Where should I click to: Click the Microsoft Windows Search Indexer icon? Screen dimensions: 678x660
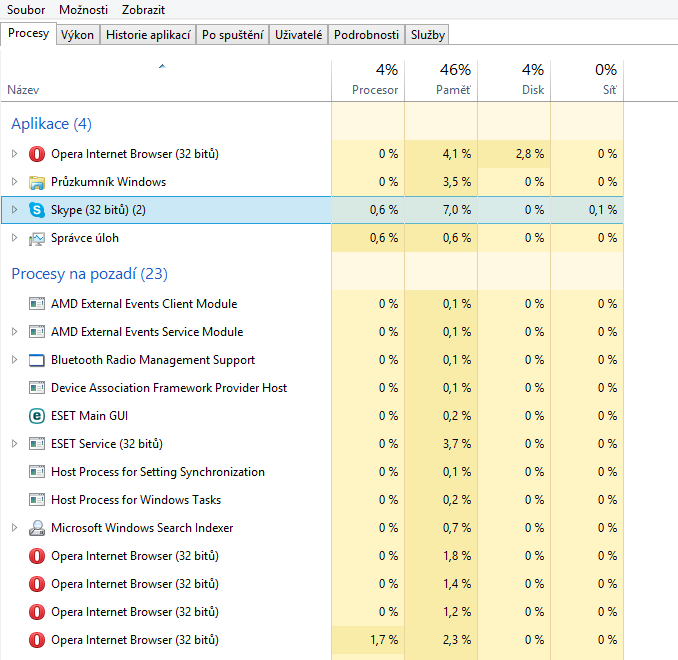(x=37, y=528)
